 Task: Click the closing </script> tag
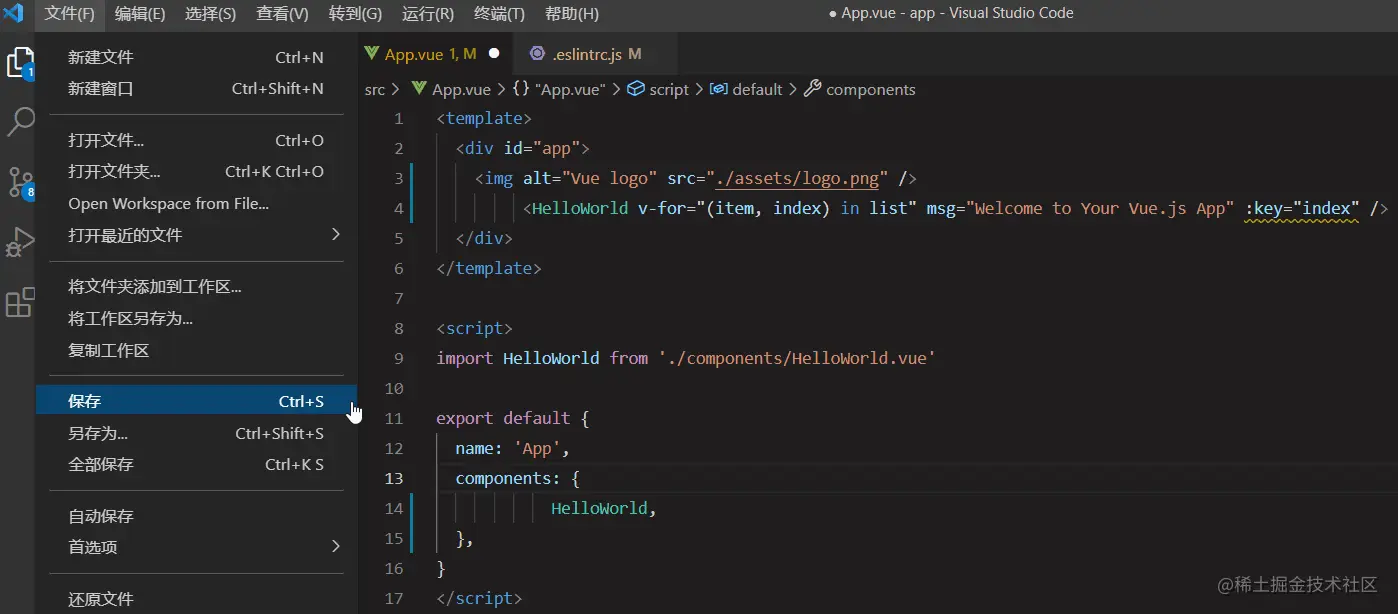(x=479, y=598)
